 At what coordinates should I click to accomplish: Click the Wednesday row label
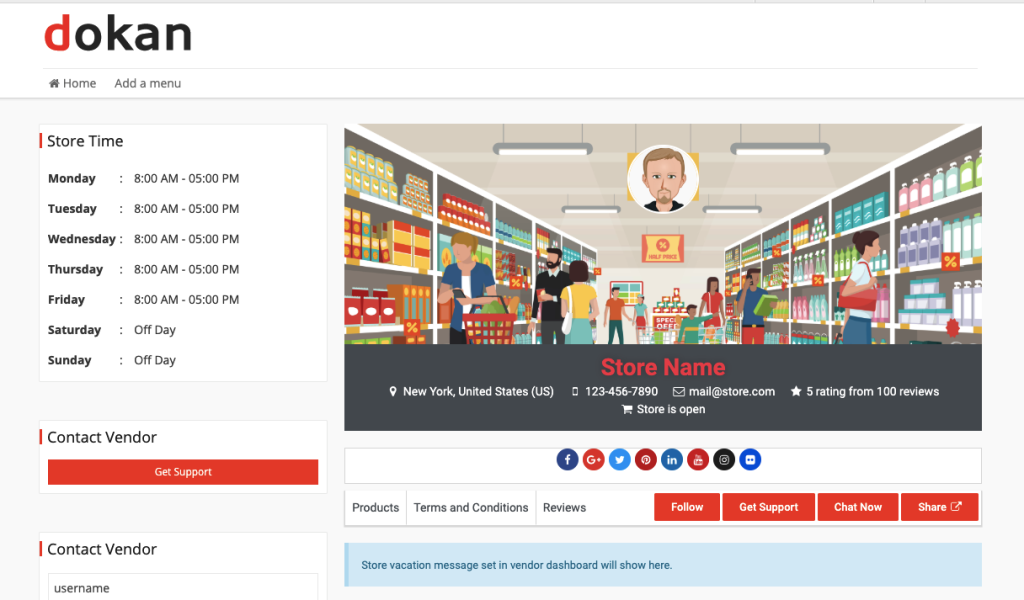click(82, 239)
